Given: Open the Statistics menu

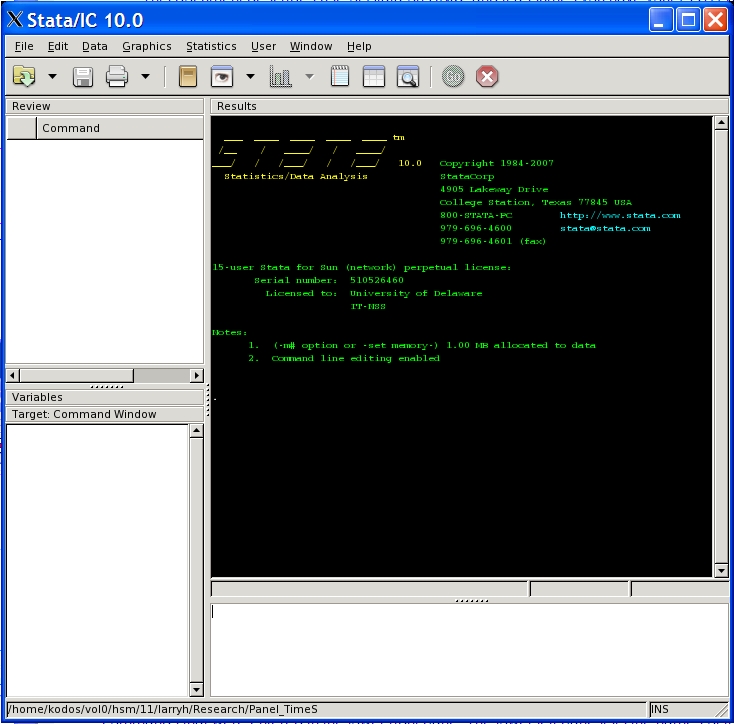Looking at the screenshot, I should coord(211,46).
